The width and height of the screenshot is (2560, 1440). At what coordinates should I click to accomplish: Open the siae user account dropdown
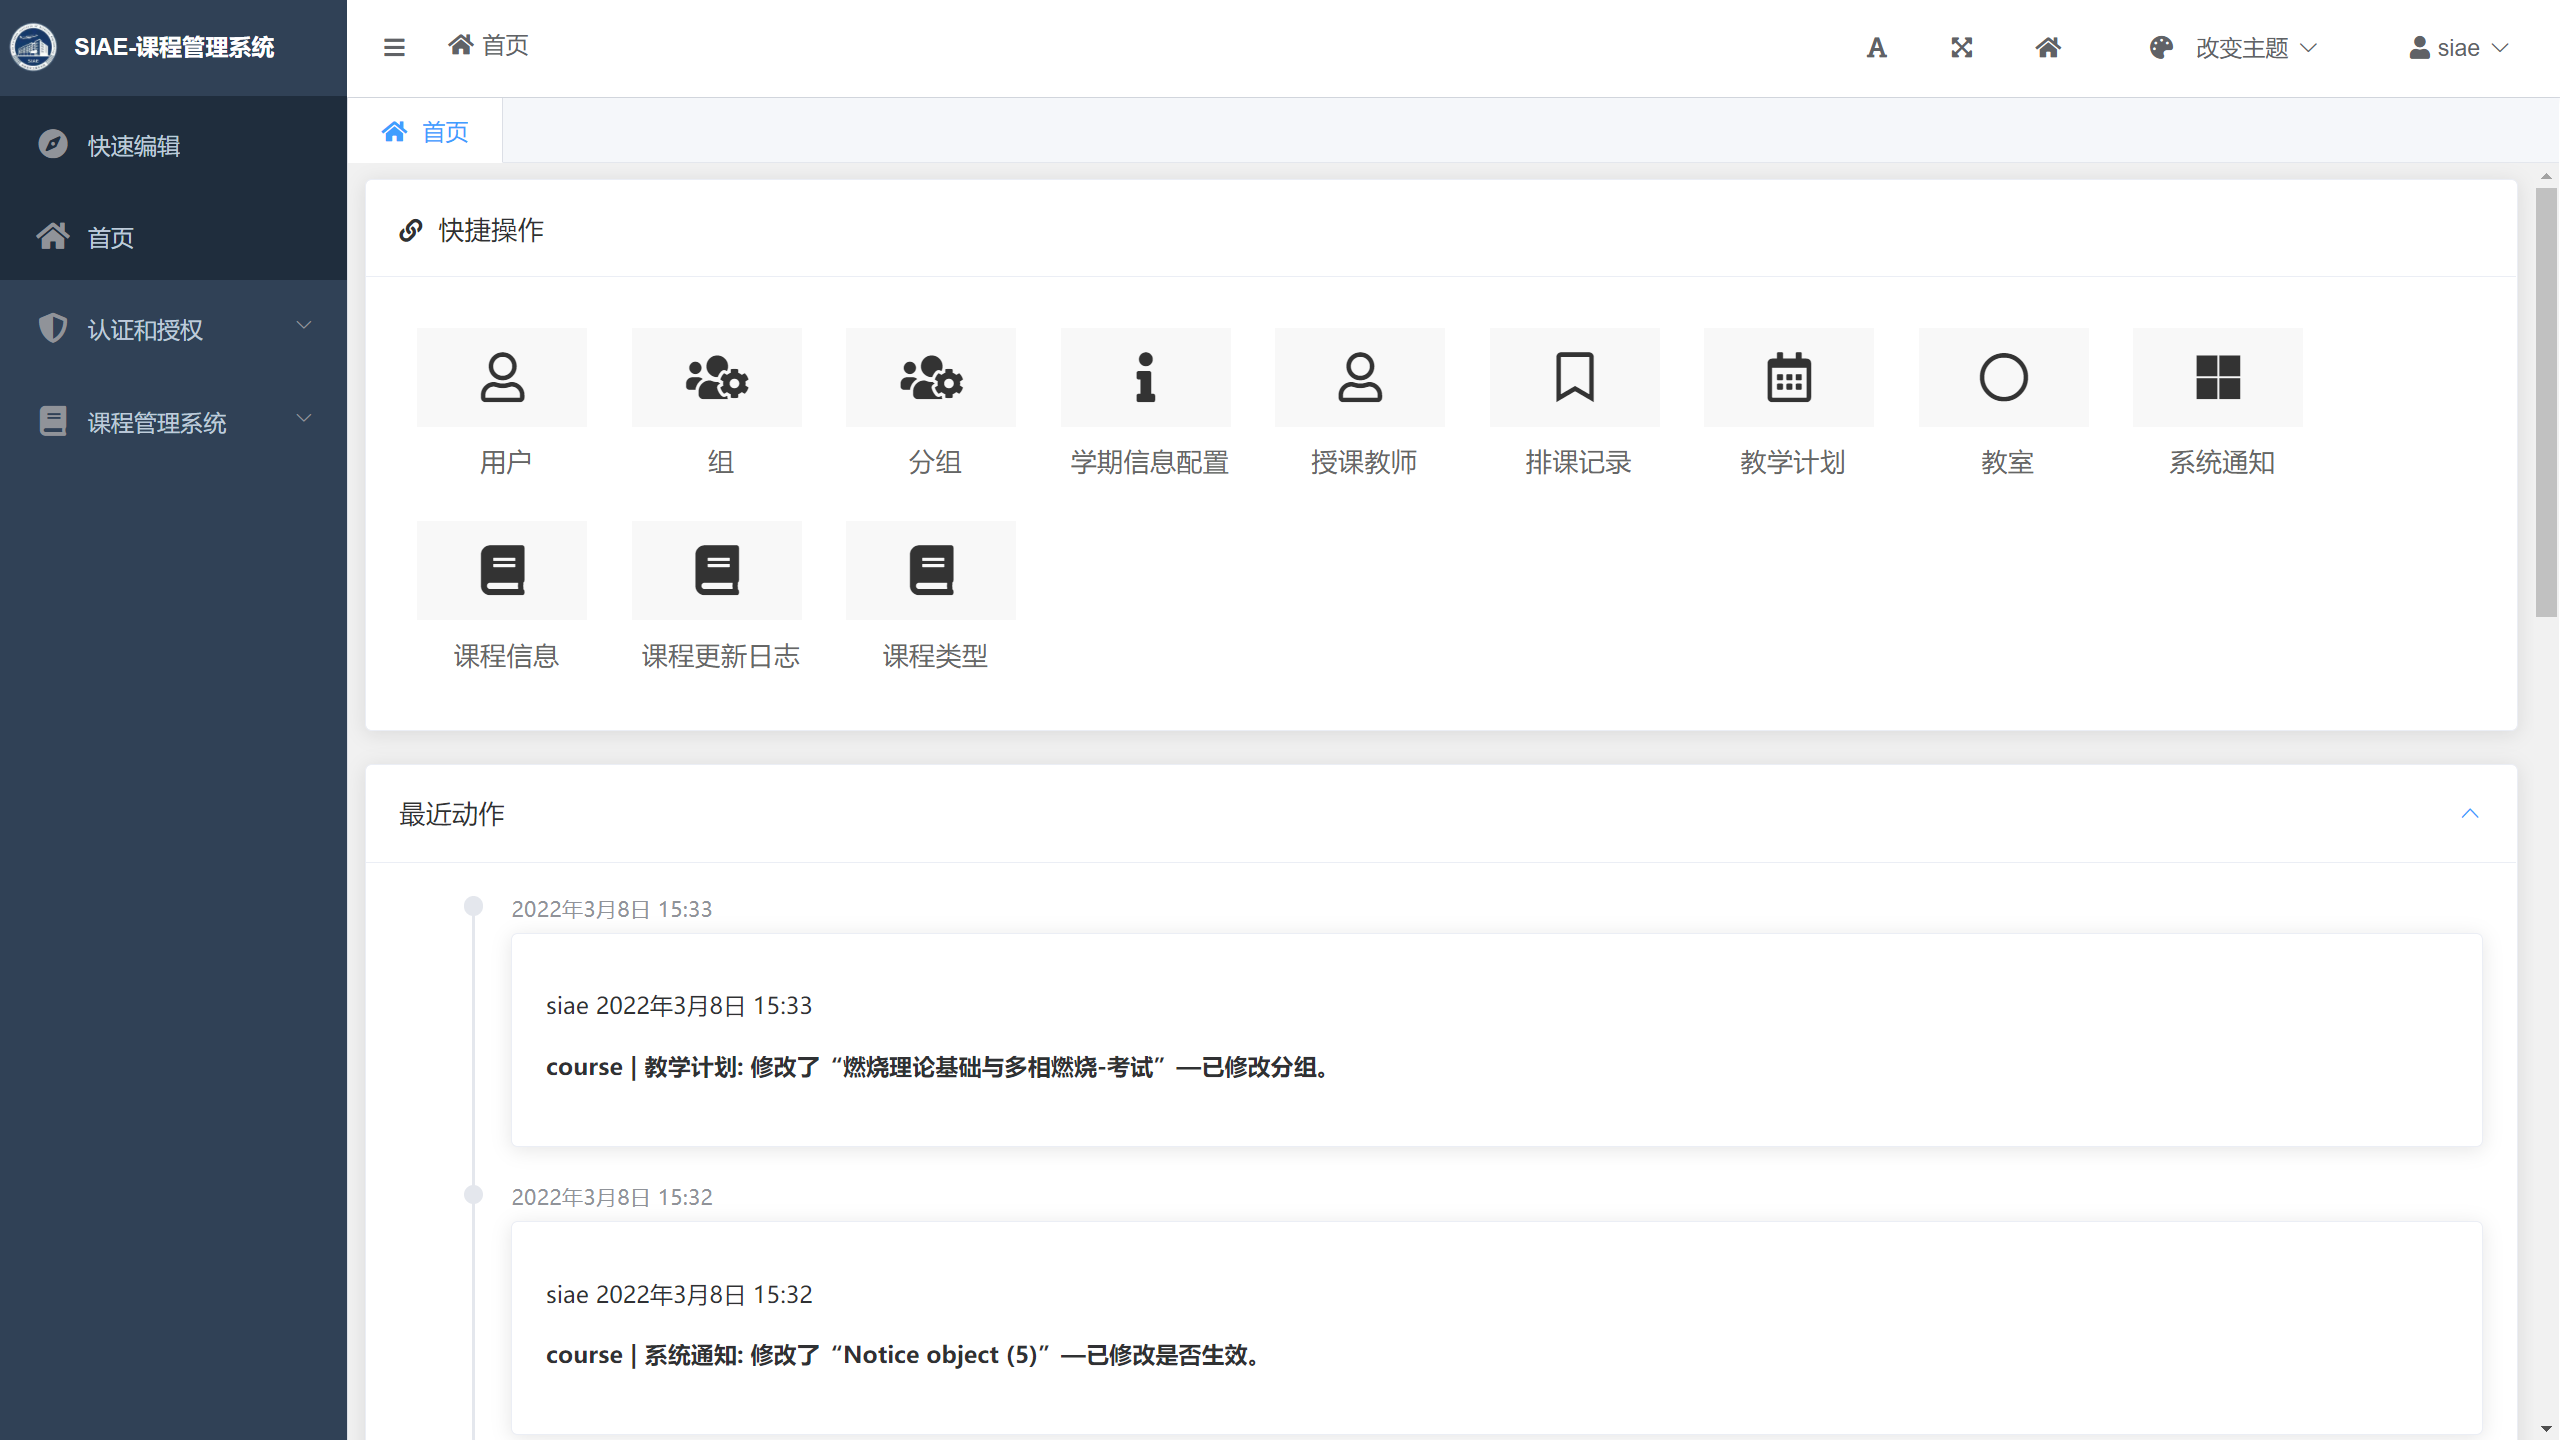click(x=2459, y=47)
